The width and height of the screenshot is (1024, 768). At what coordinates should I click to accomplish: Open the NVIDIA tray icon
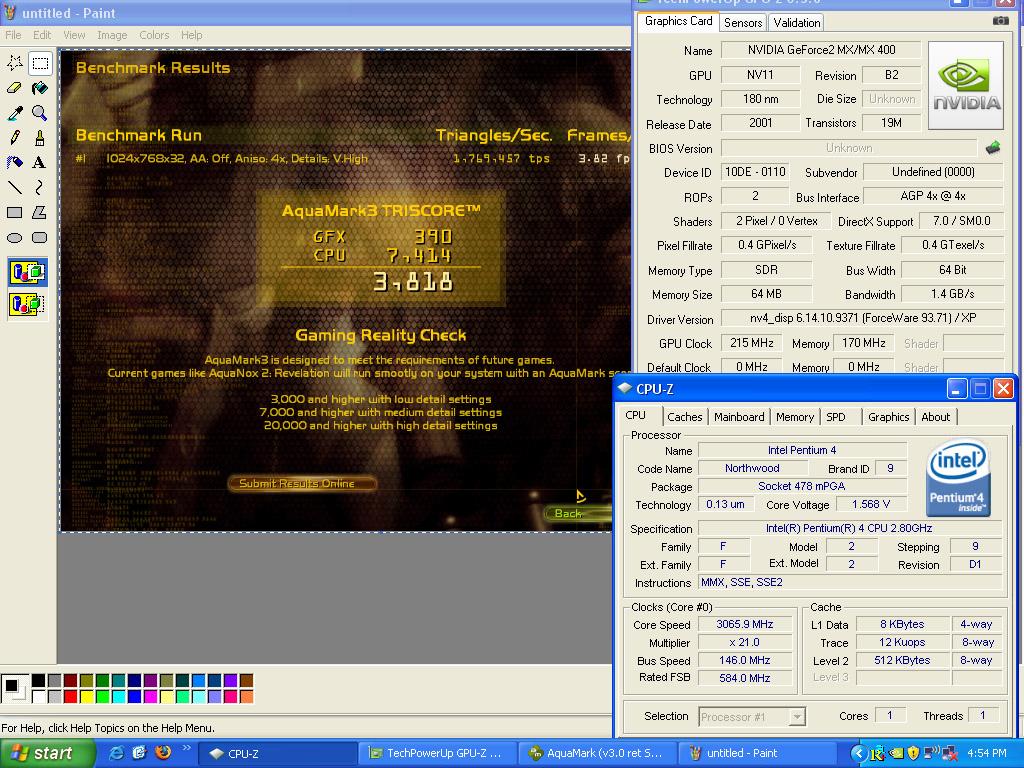(x=897, y=754)
